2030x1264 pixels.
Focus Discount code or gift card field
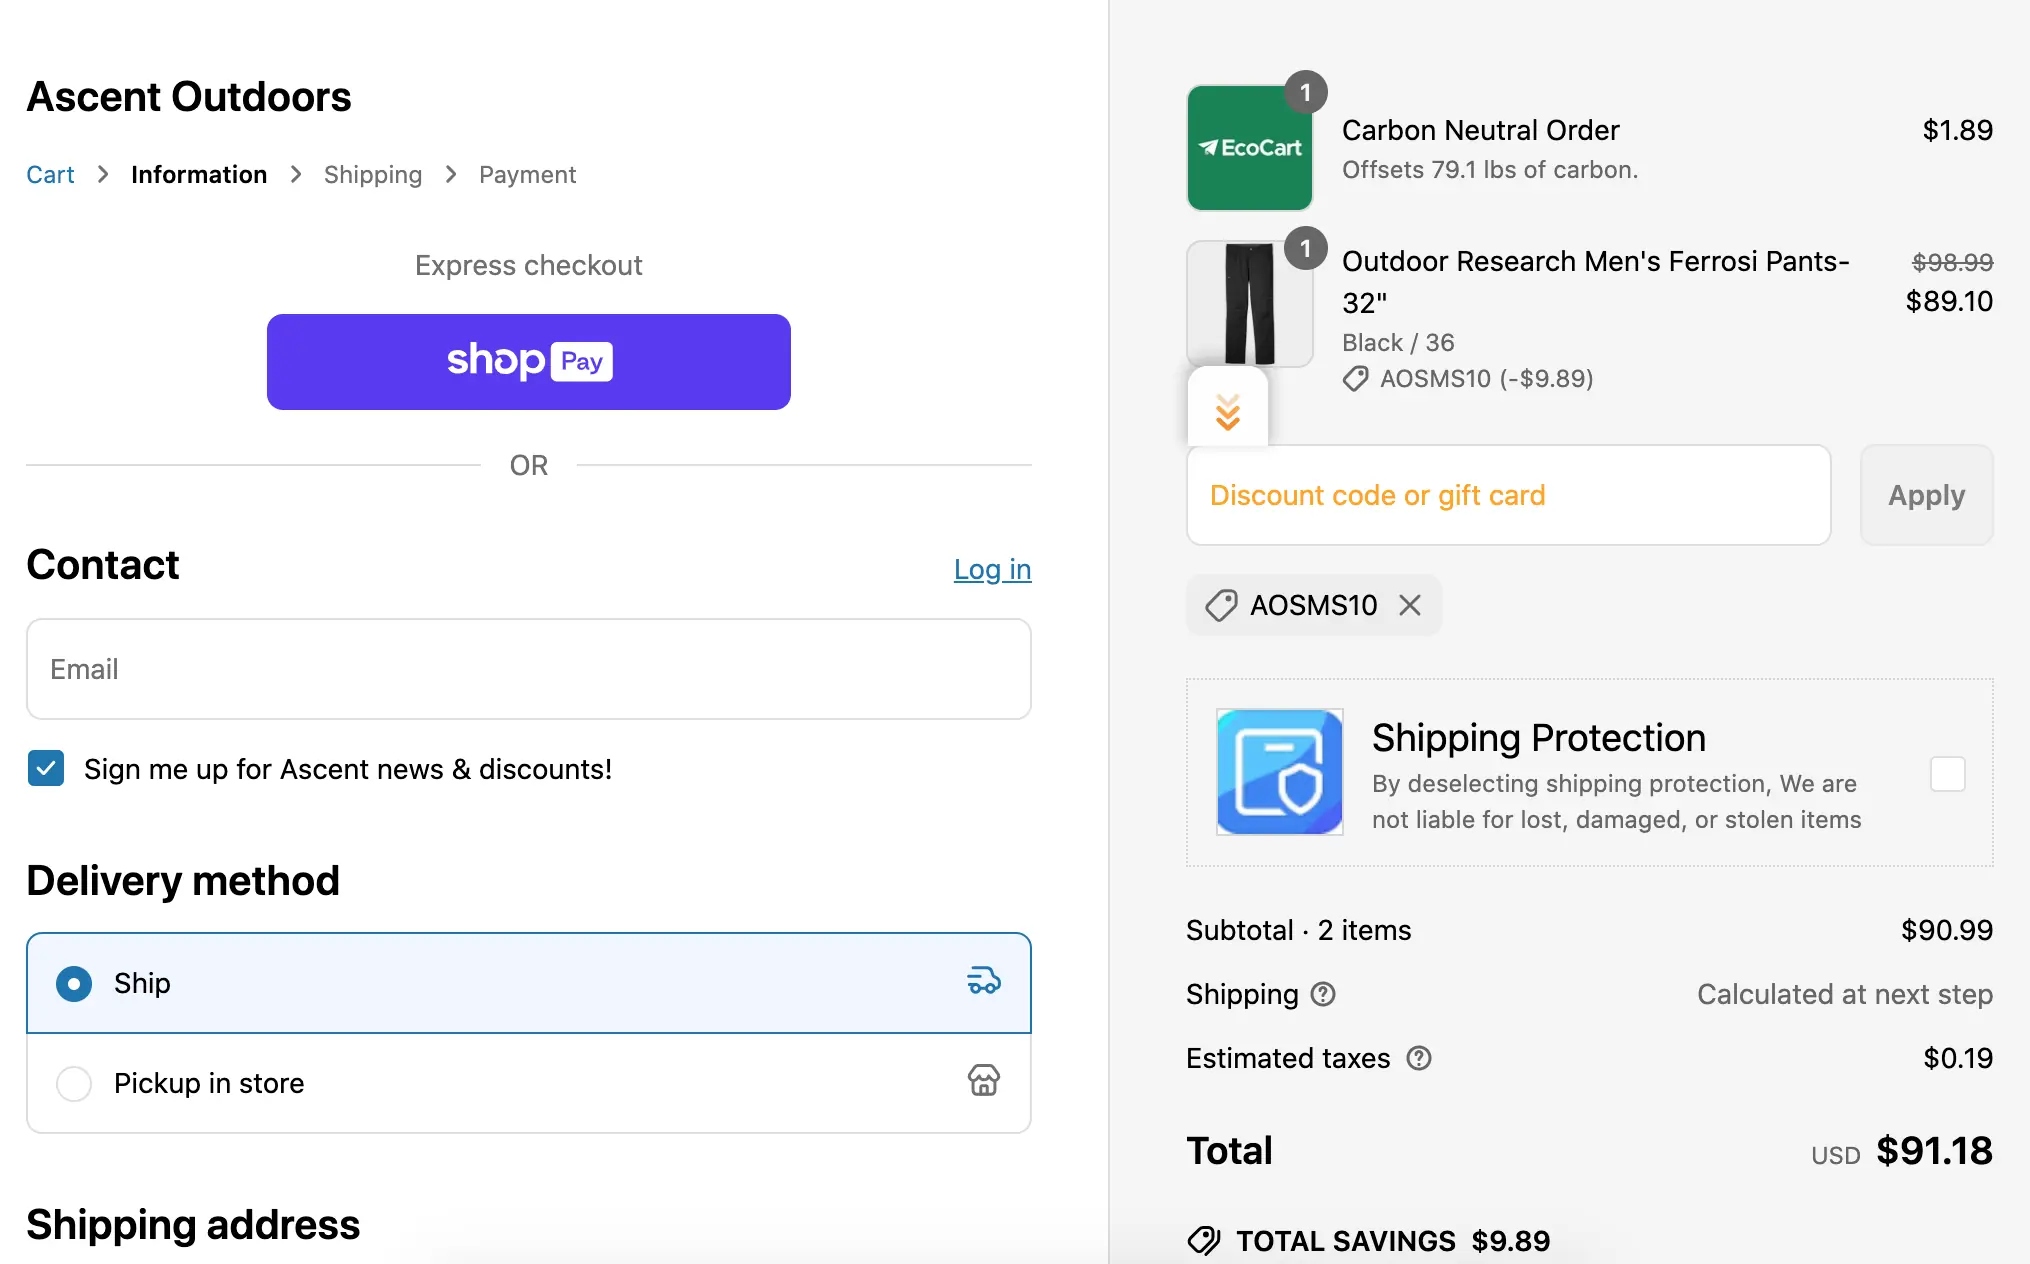pos(1508,495)
